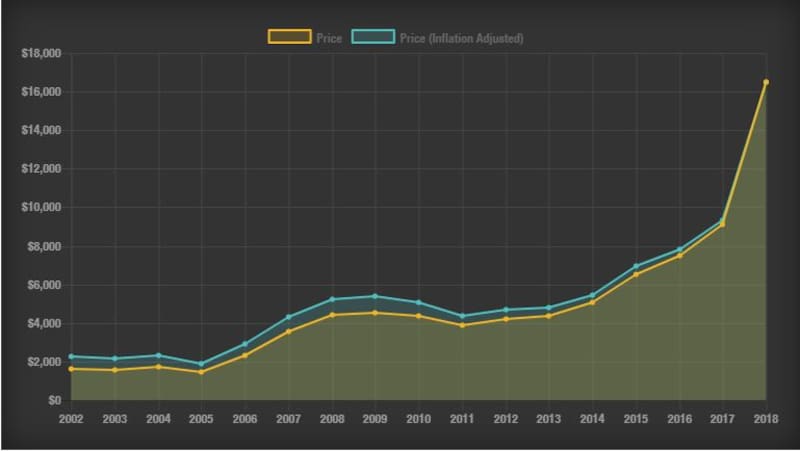This screenshot has width=800, height=451.
Task: Select the teal inflation-adjusted point for 2015
Action: [636, 266]
